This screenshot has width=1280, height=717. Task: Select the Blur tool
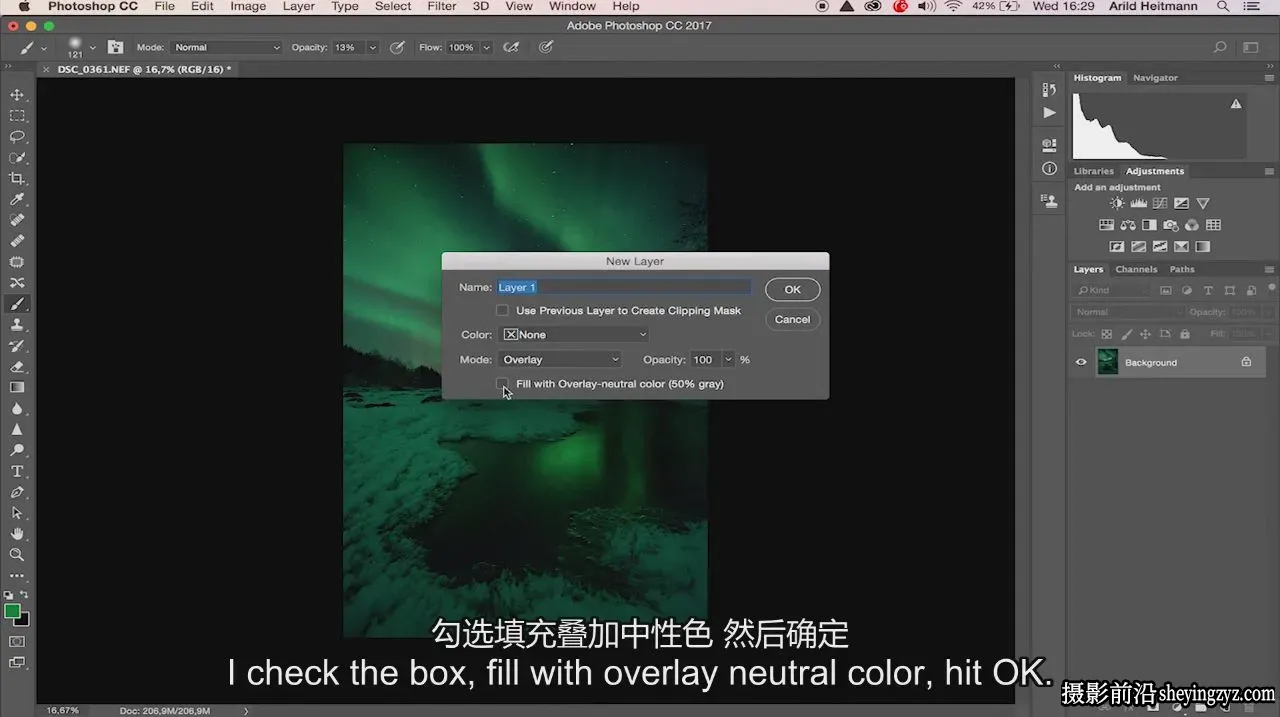click(17, 409)
